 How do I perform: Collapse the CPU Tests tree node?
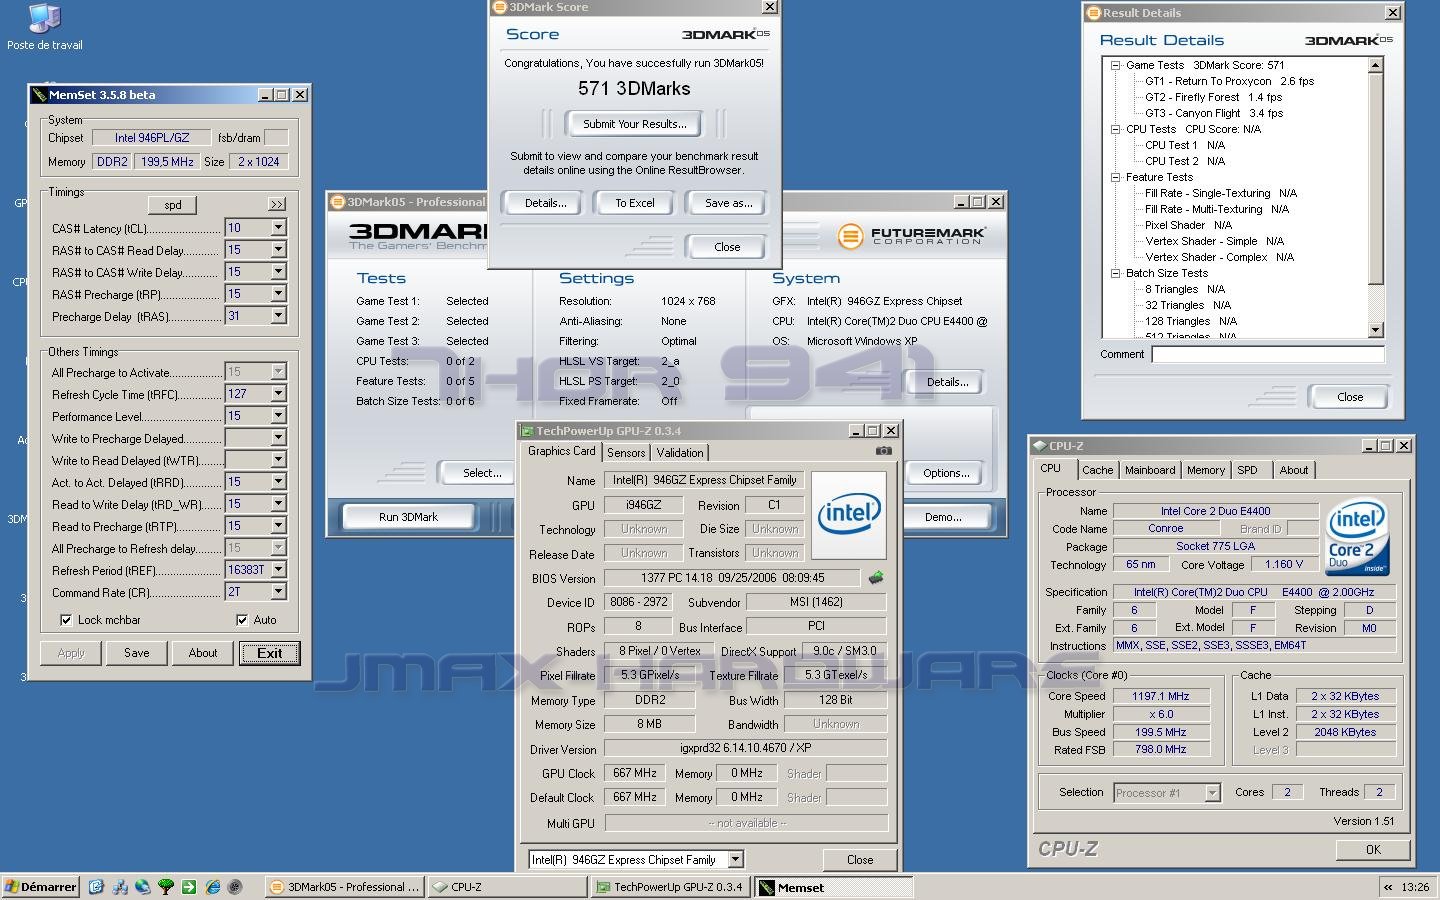(1115, 129)
